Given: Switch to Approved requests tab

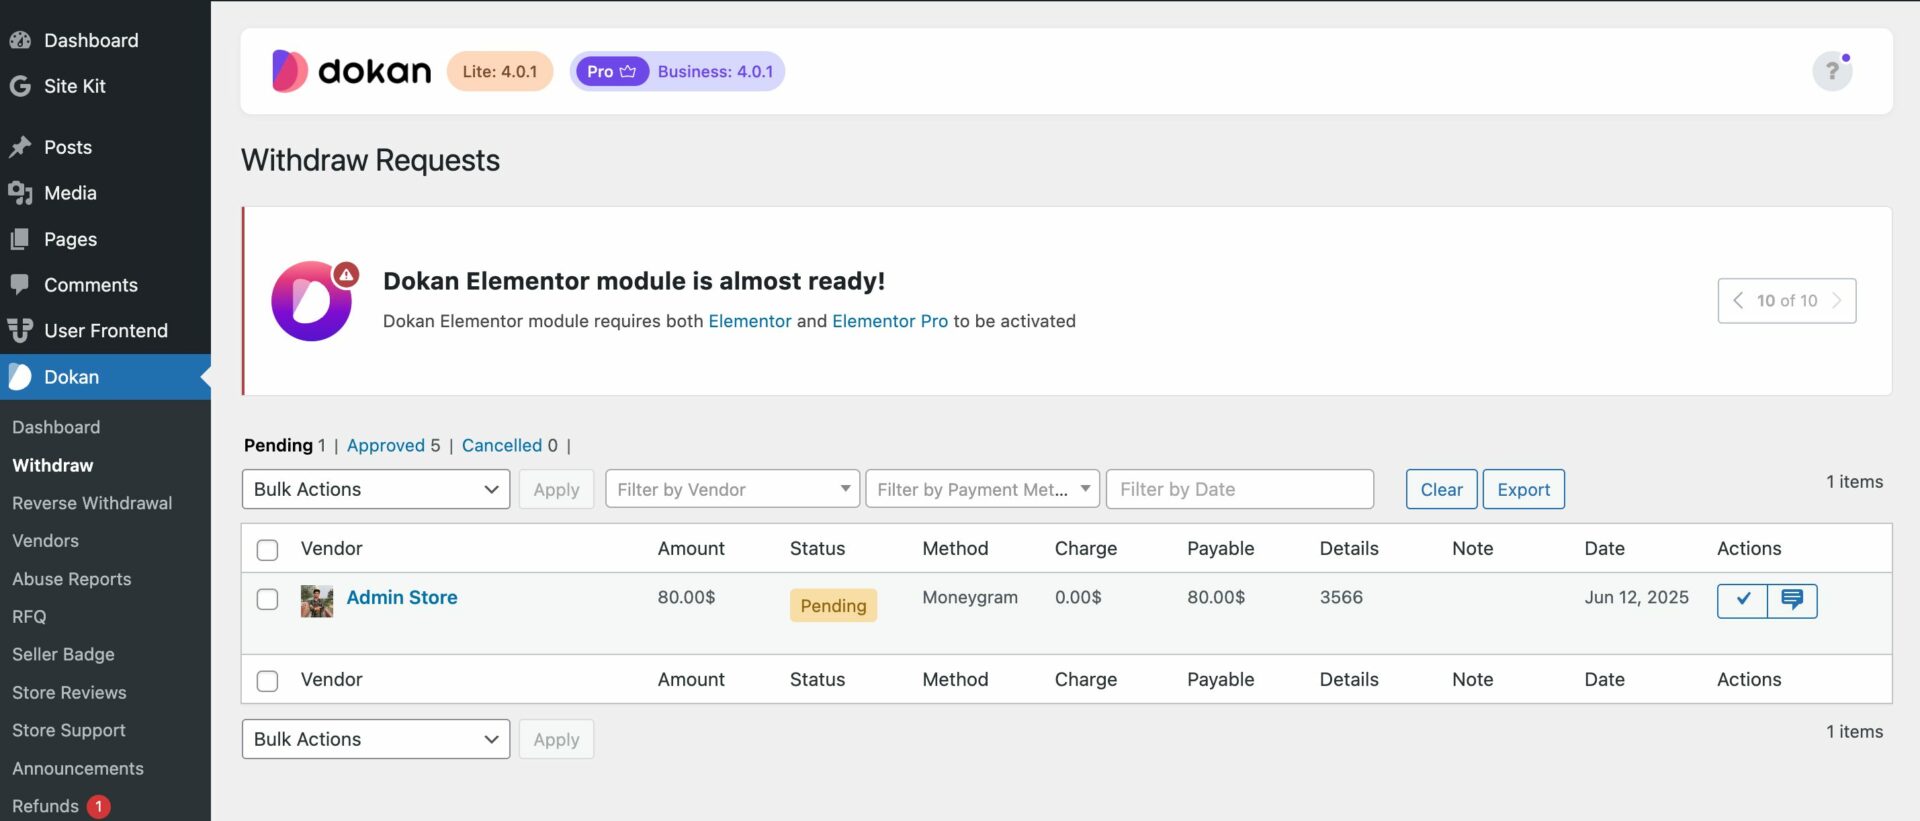Looking at the screenshot, I should click(x=385, y=445).
